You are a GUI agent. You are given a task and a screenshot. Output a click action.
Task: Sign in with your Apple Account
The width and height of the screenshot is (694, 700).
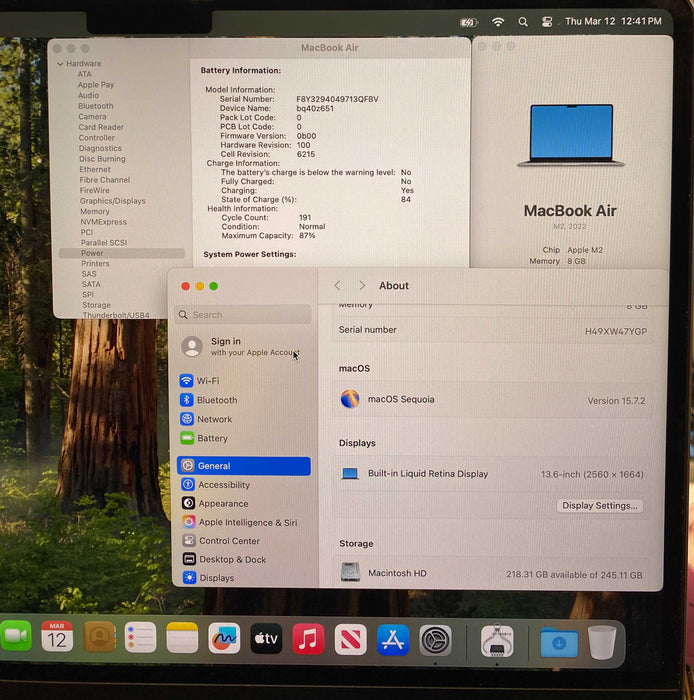pos(255,346)
